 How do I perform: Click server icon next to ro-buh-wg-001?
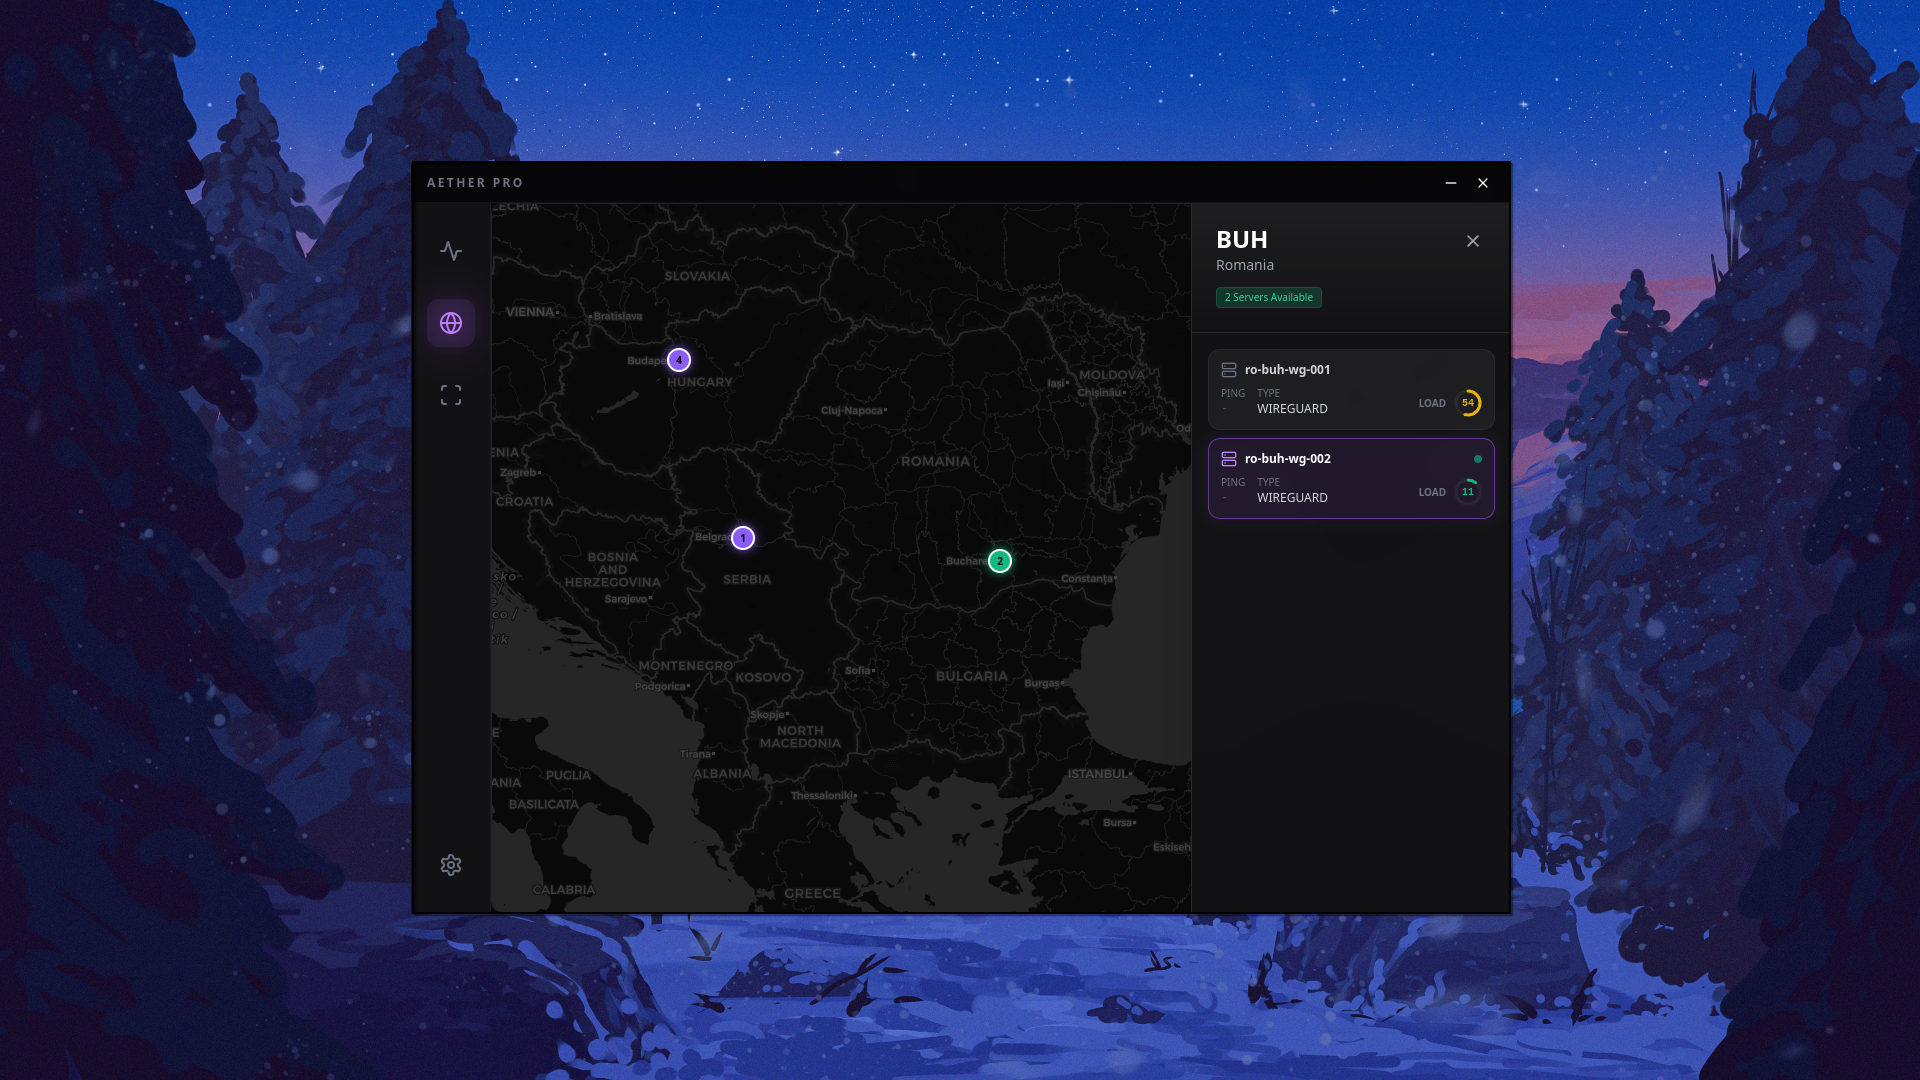pos(1229,370)
